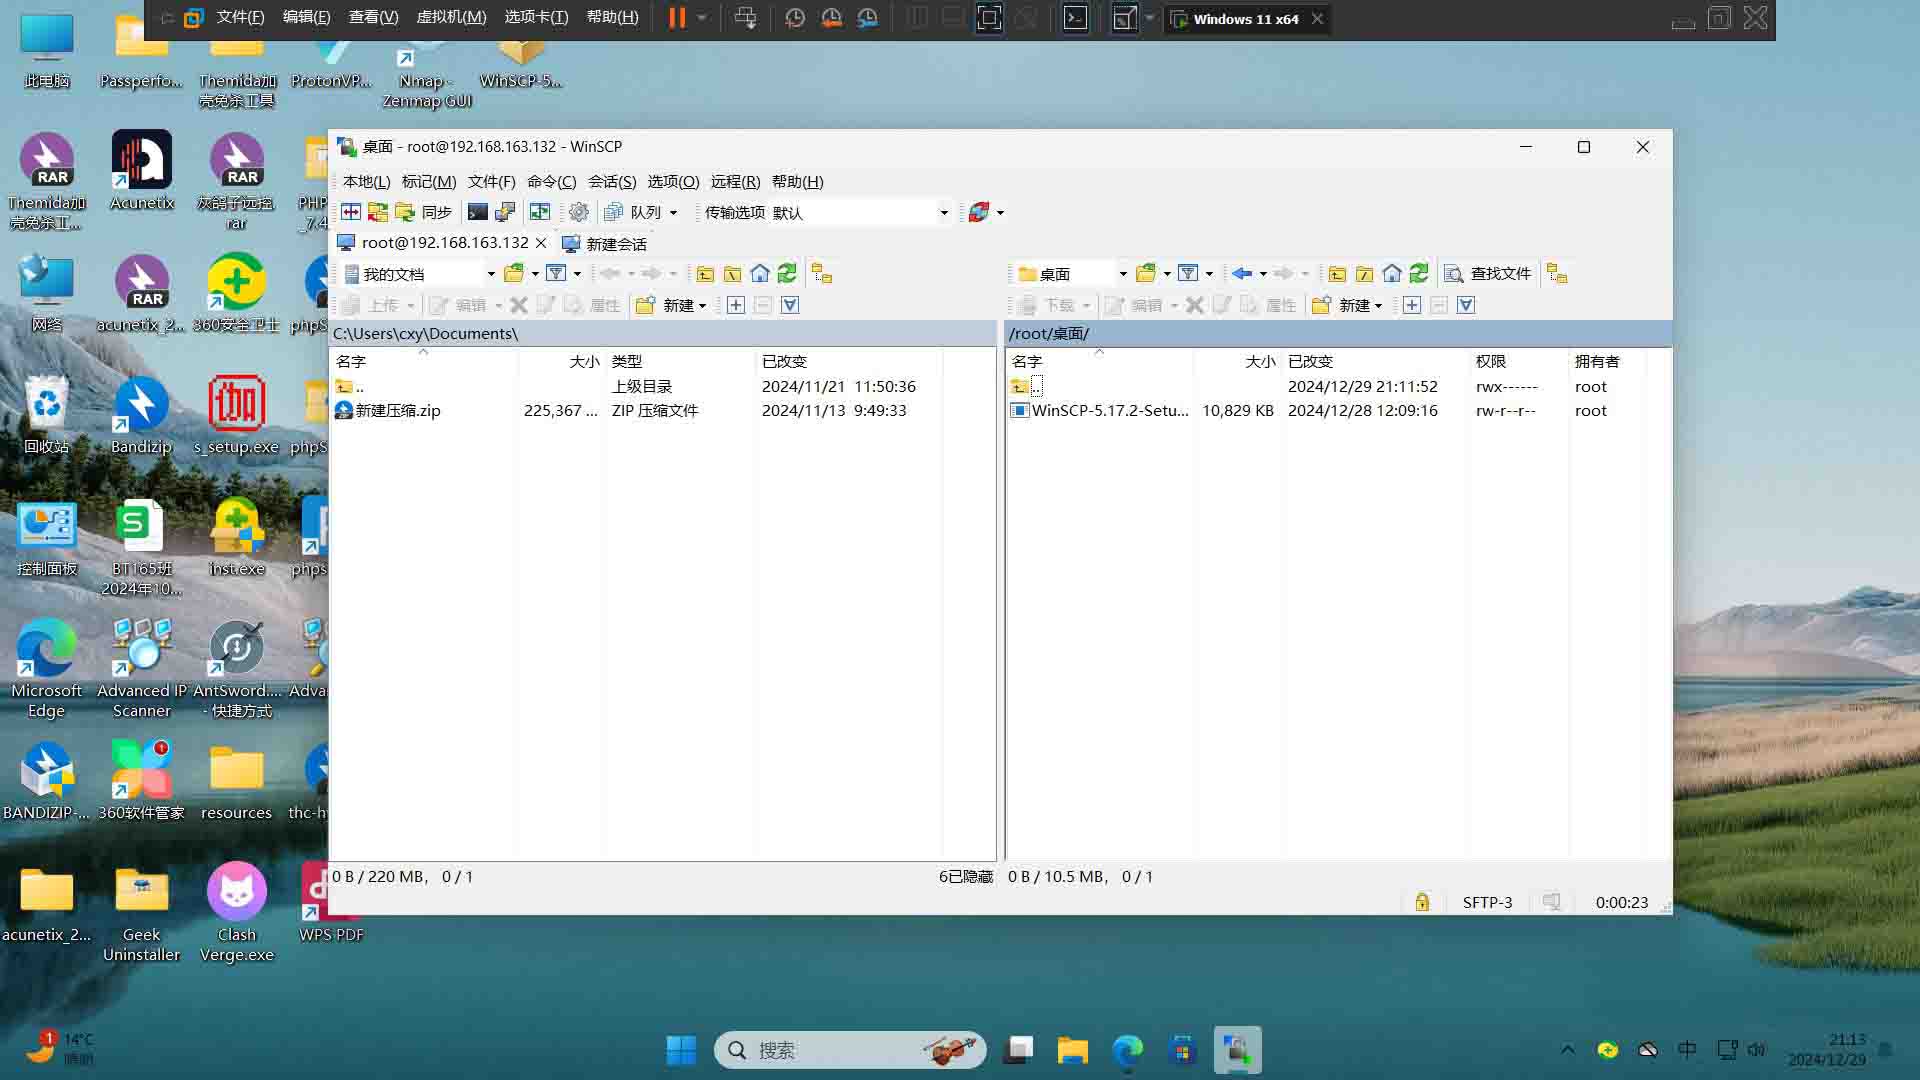Expand the 传输选项 默认 transfer settings dropdown
The image size is (1920, 1080).
pyautogui.click(x=943, y=212)
